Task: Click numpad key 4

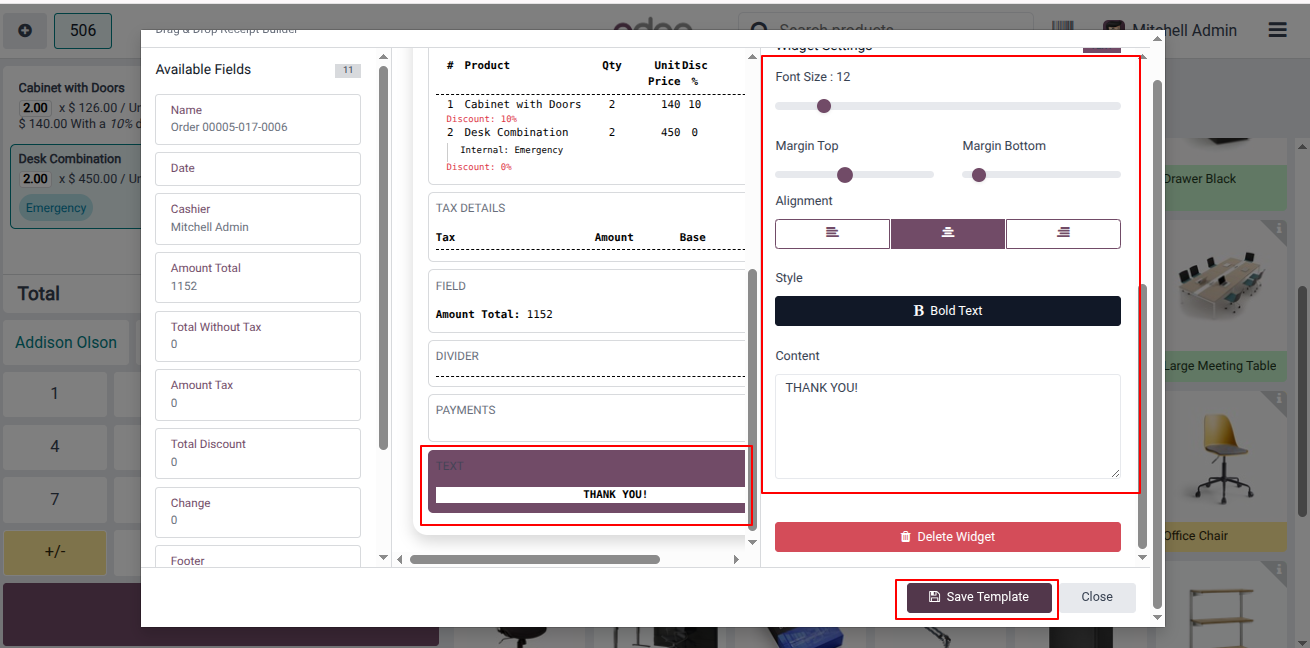Action: click(55, 446)
